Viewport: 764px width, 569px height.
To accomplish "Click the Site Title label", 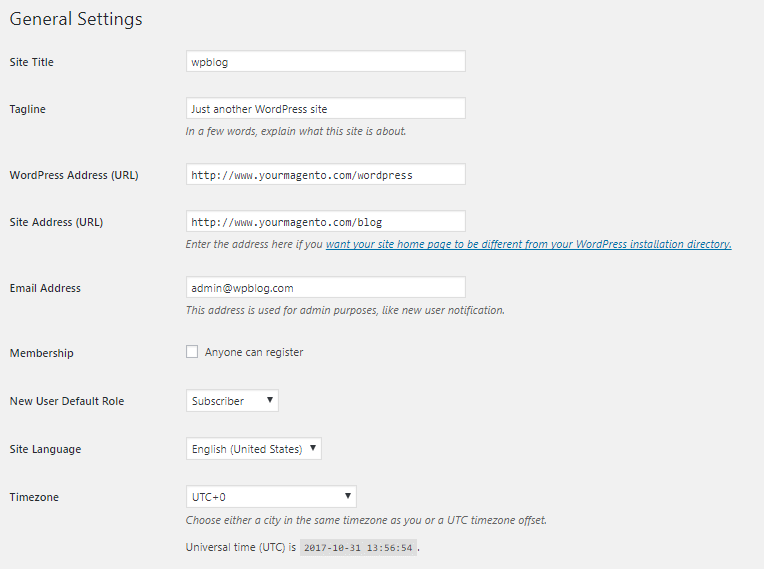I will tap(32, 62).
